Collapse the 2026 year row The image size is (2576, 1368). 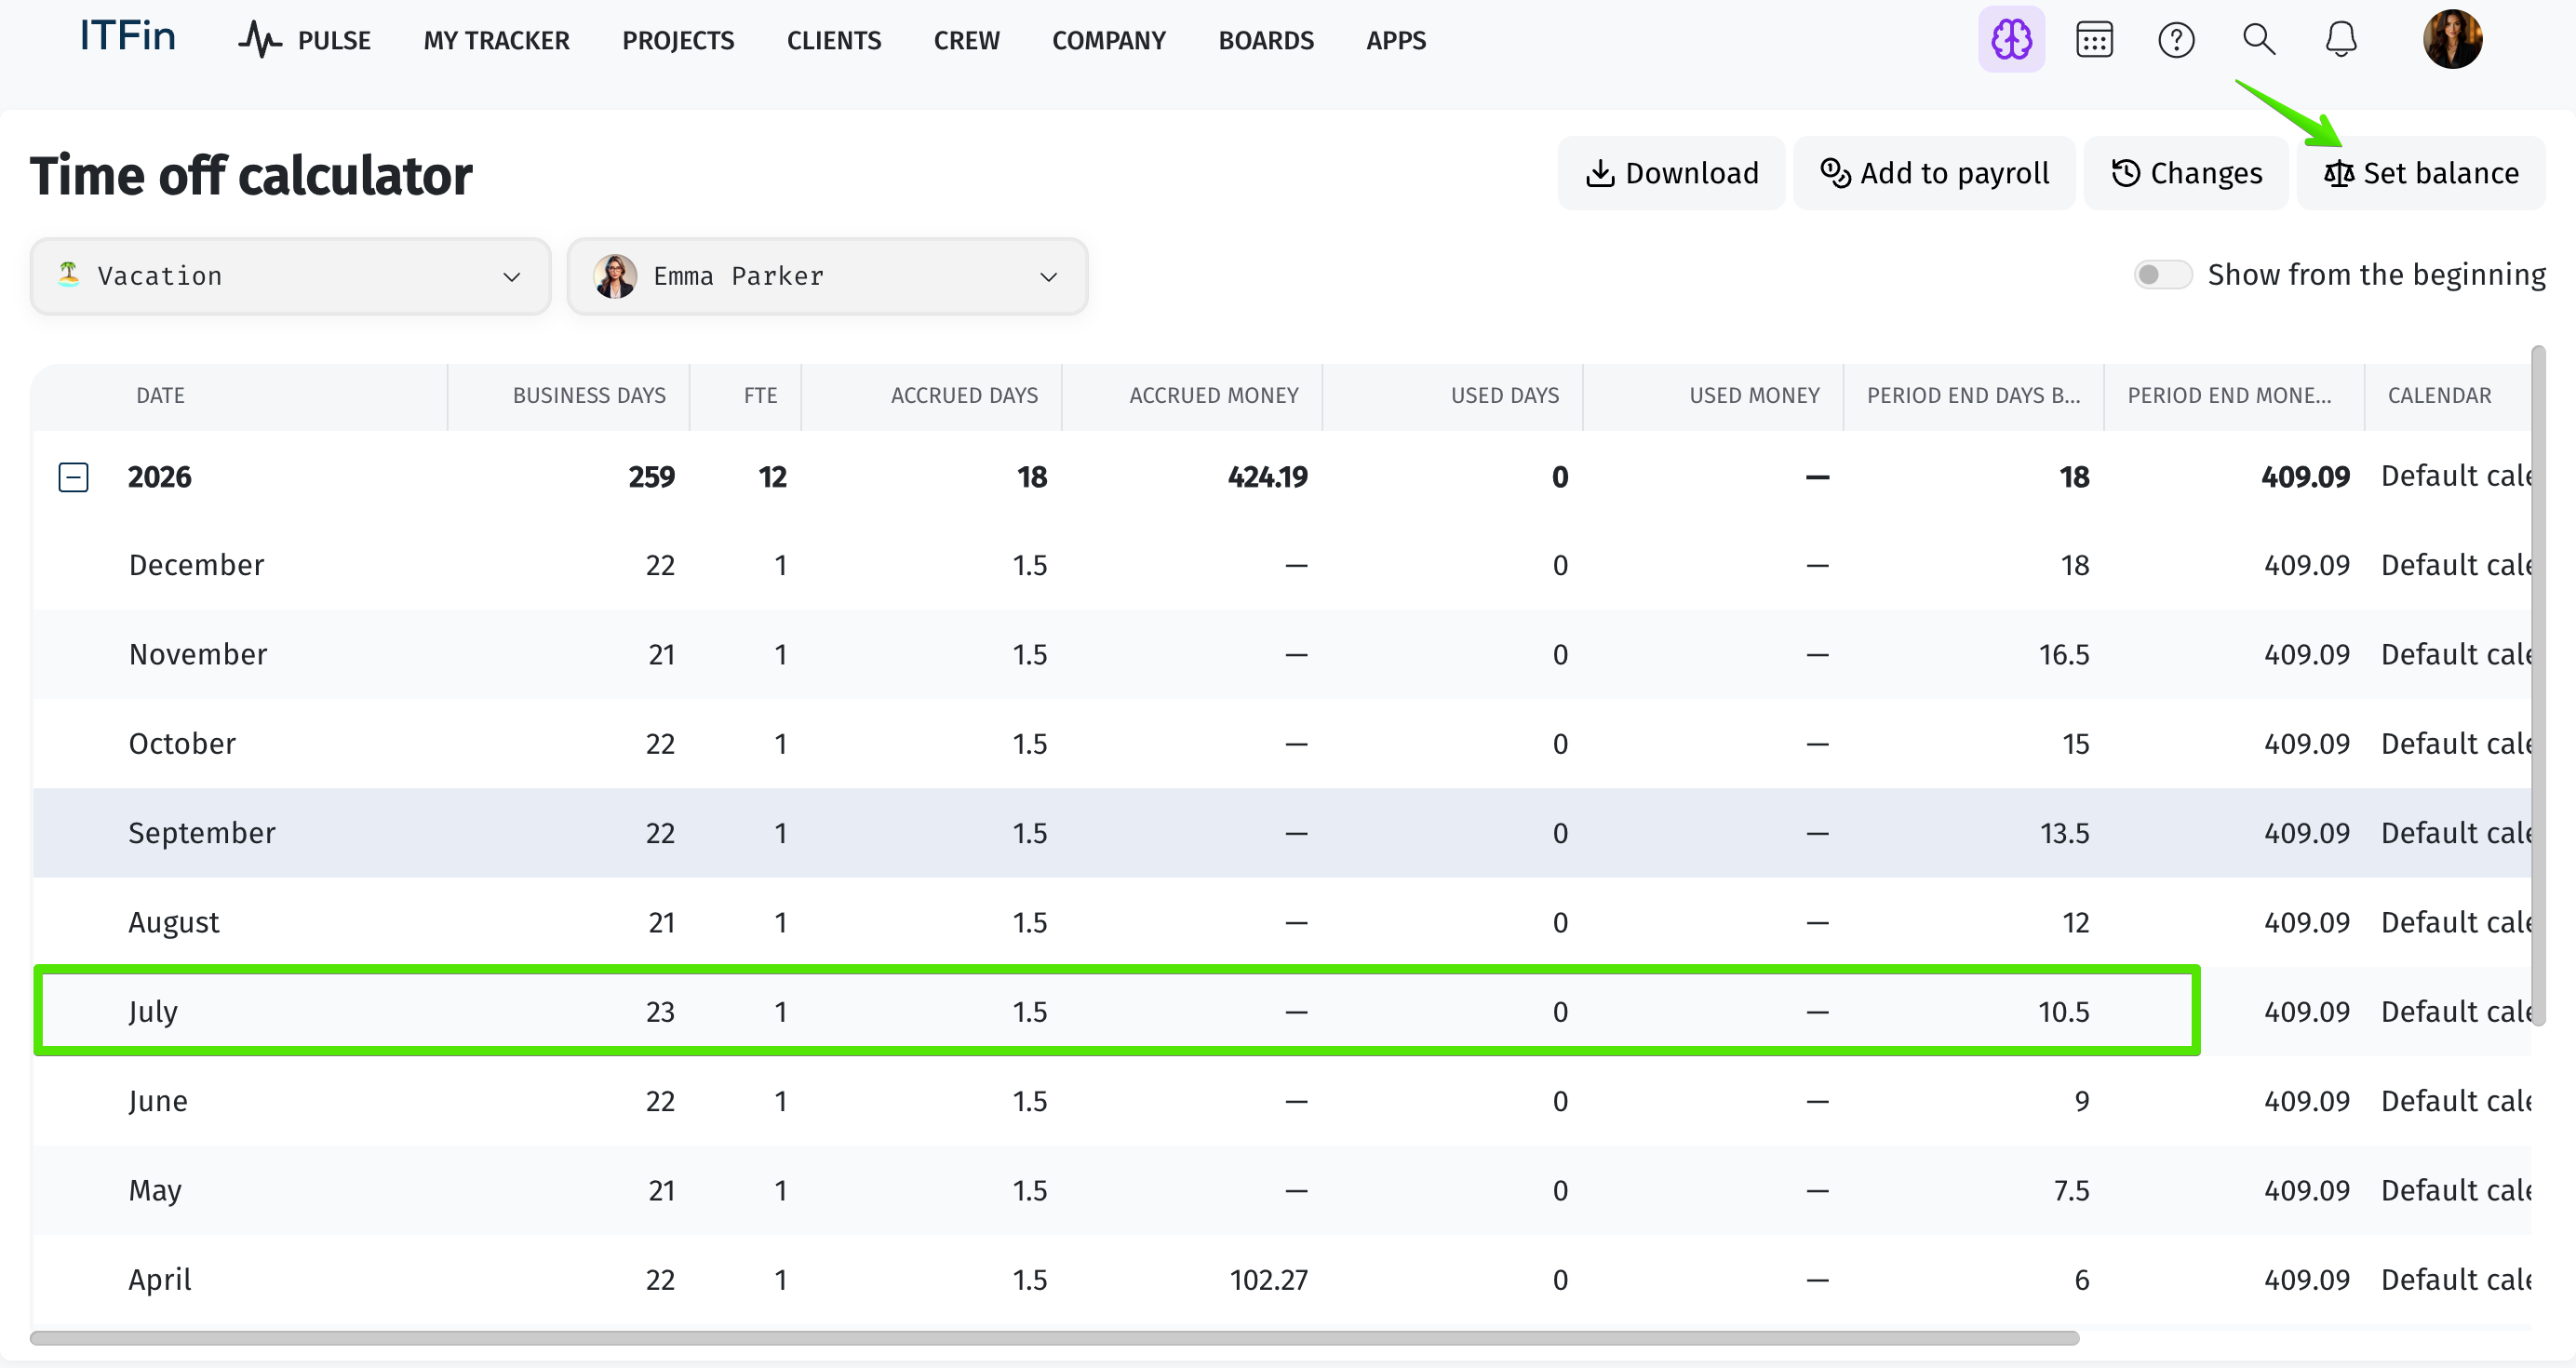point(73,477)
